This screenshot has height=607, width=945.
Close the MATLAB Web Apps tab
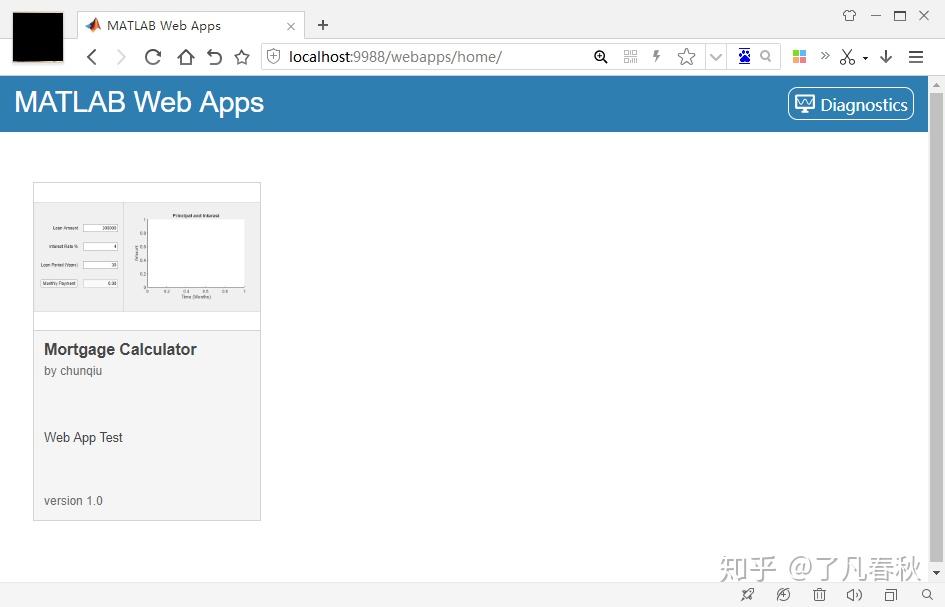tap(291, 26)
